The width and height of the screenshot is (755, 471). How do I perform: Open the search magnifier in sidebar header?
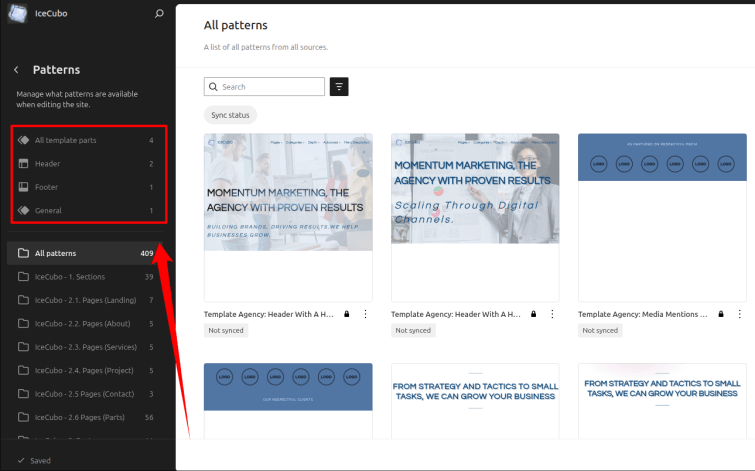(x=159, y=13)
